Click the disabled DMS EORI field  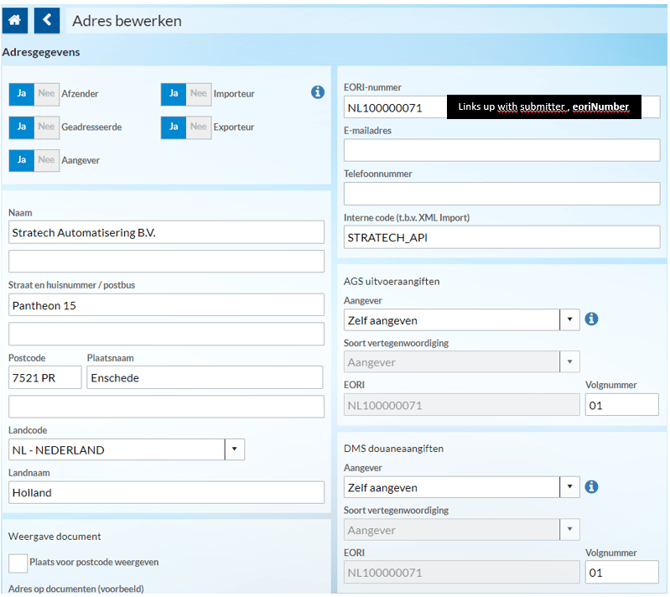461,572
